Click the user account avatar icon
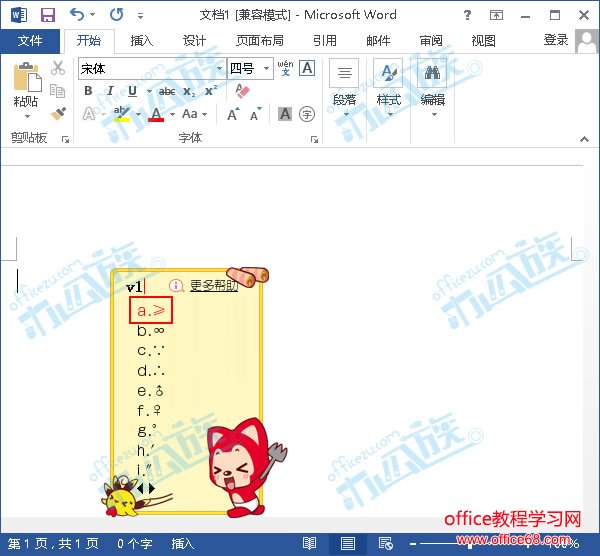600x556 pixels. 586,41
